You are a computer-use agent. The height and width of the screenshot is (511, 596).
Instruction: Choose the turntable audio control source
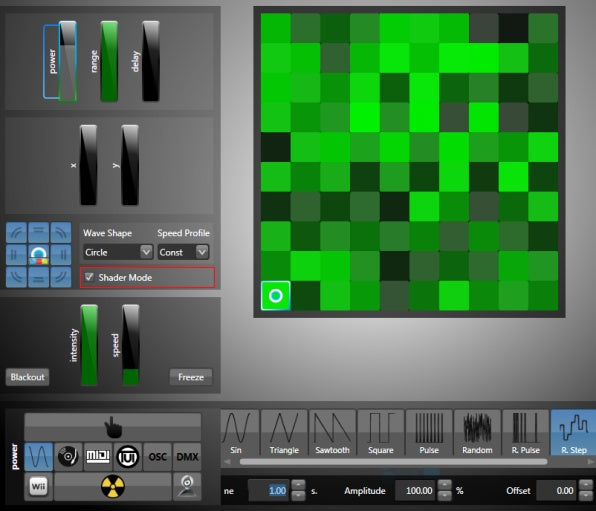click(x=68, y=457)
